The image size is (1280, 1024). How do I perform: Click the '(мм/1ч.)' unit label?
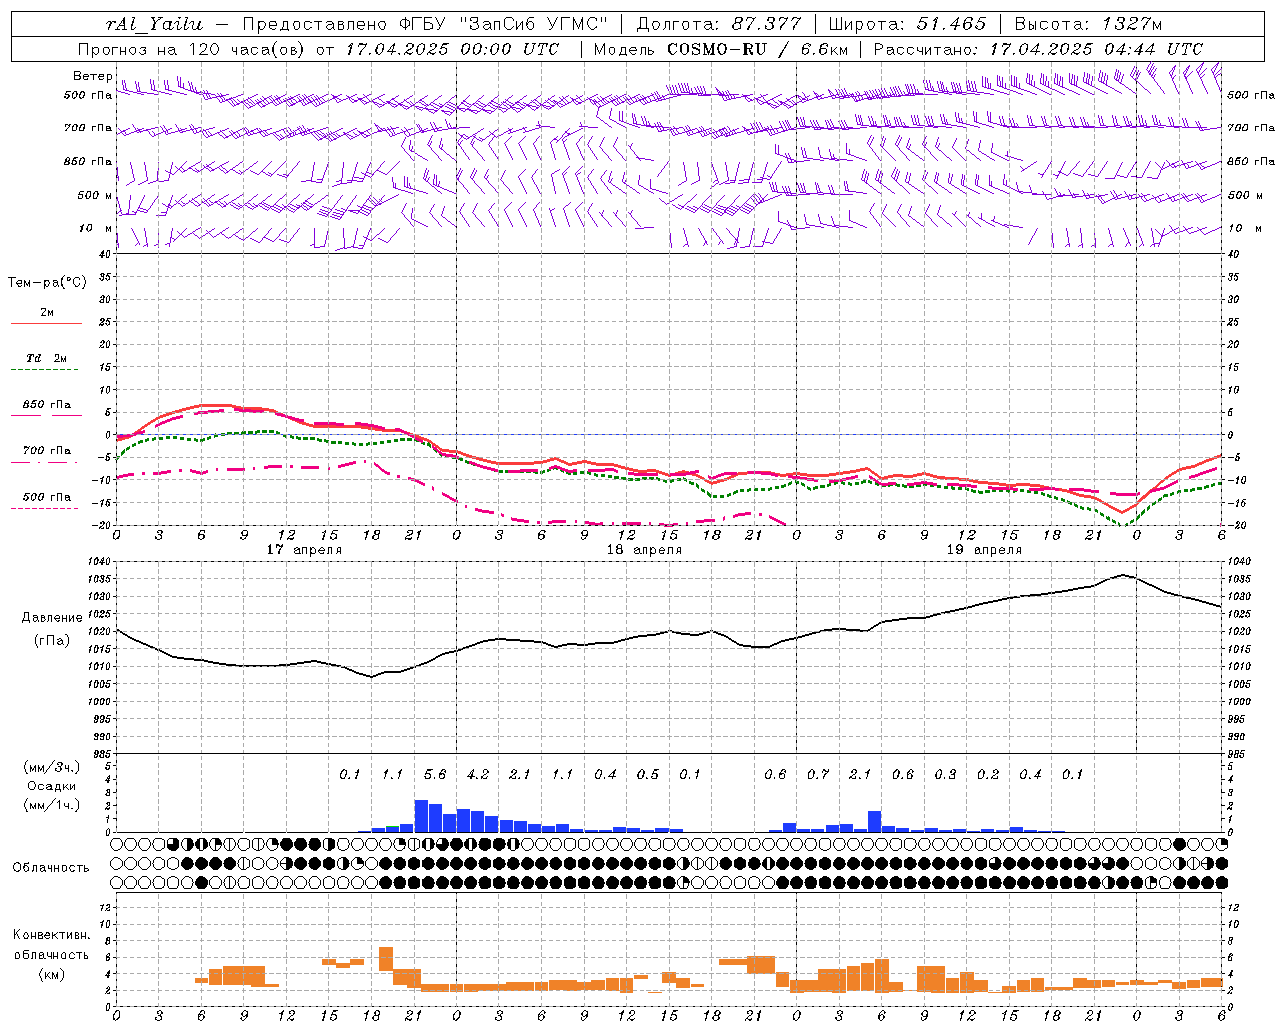[x=52, y=805]
